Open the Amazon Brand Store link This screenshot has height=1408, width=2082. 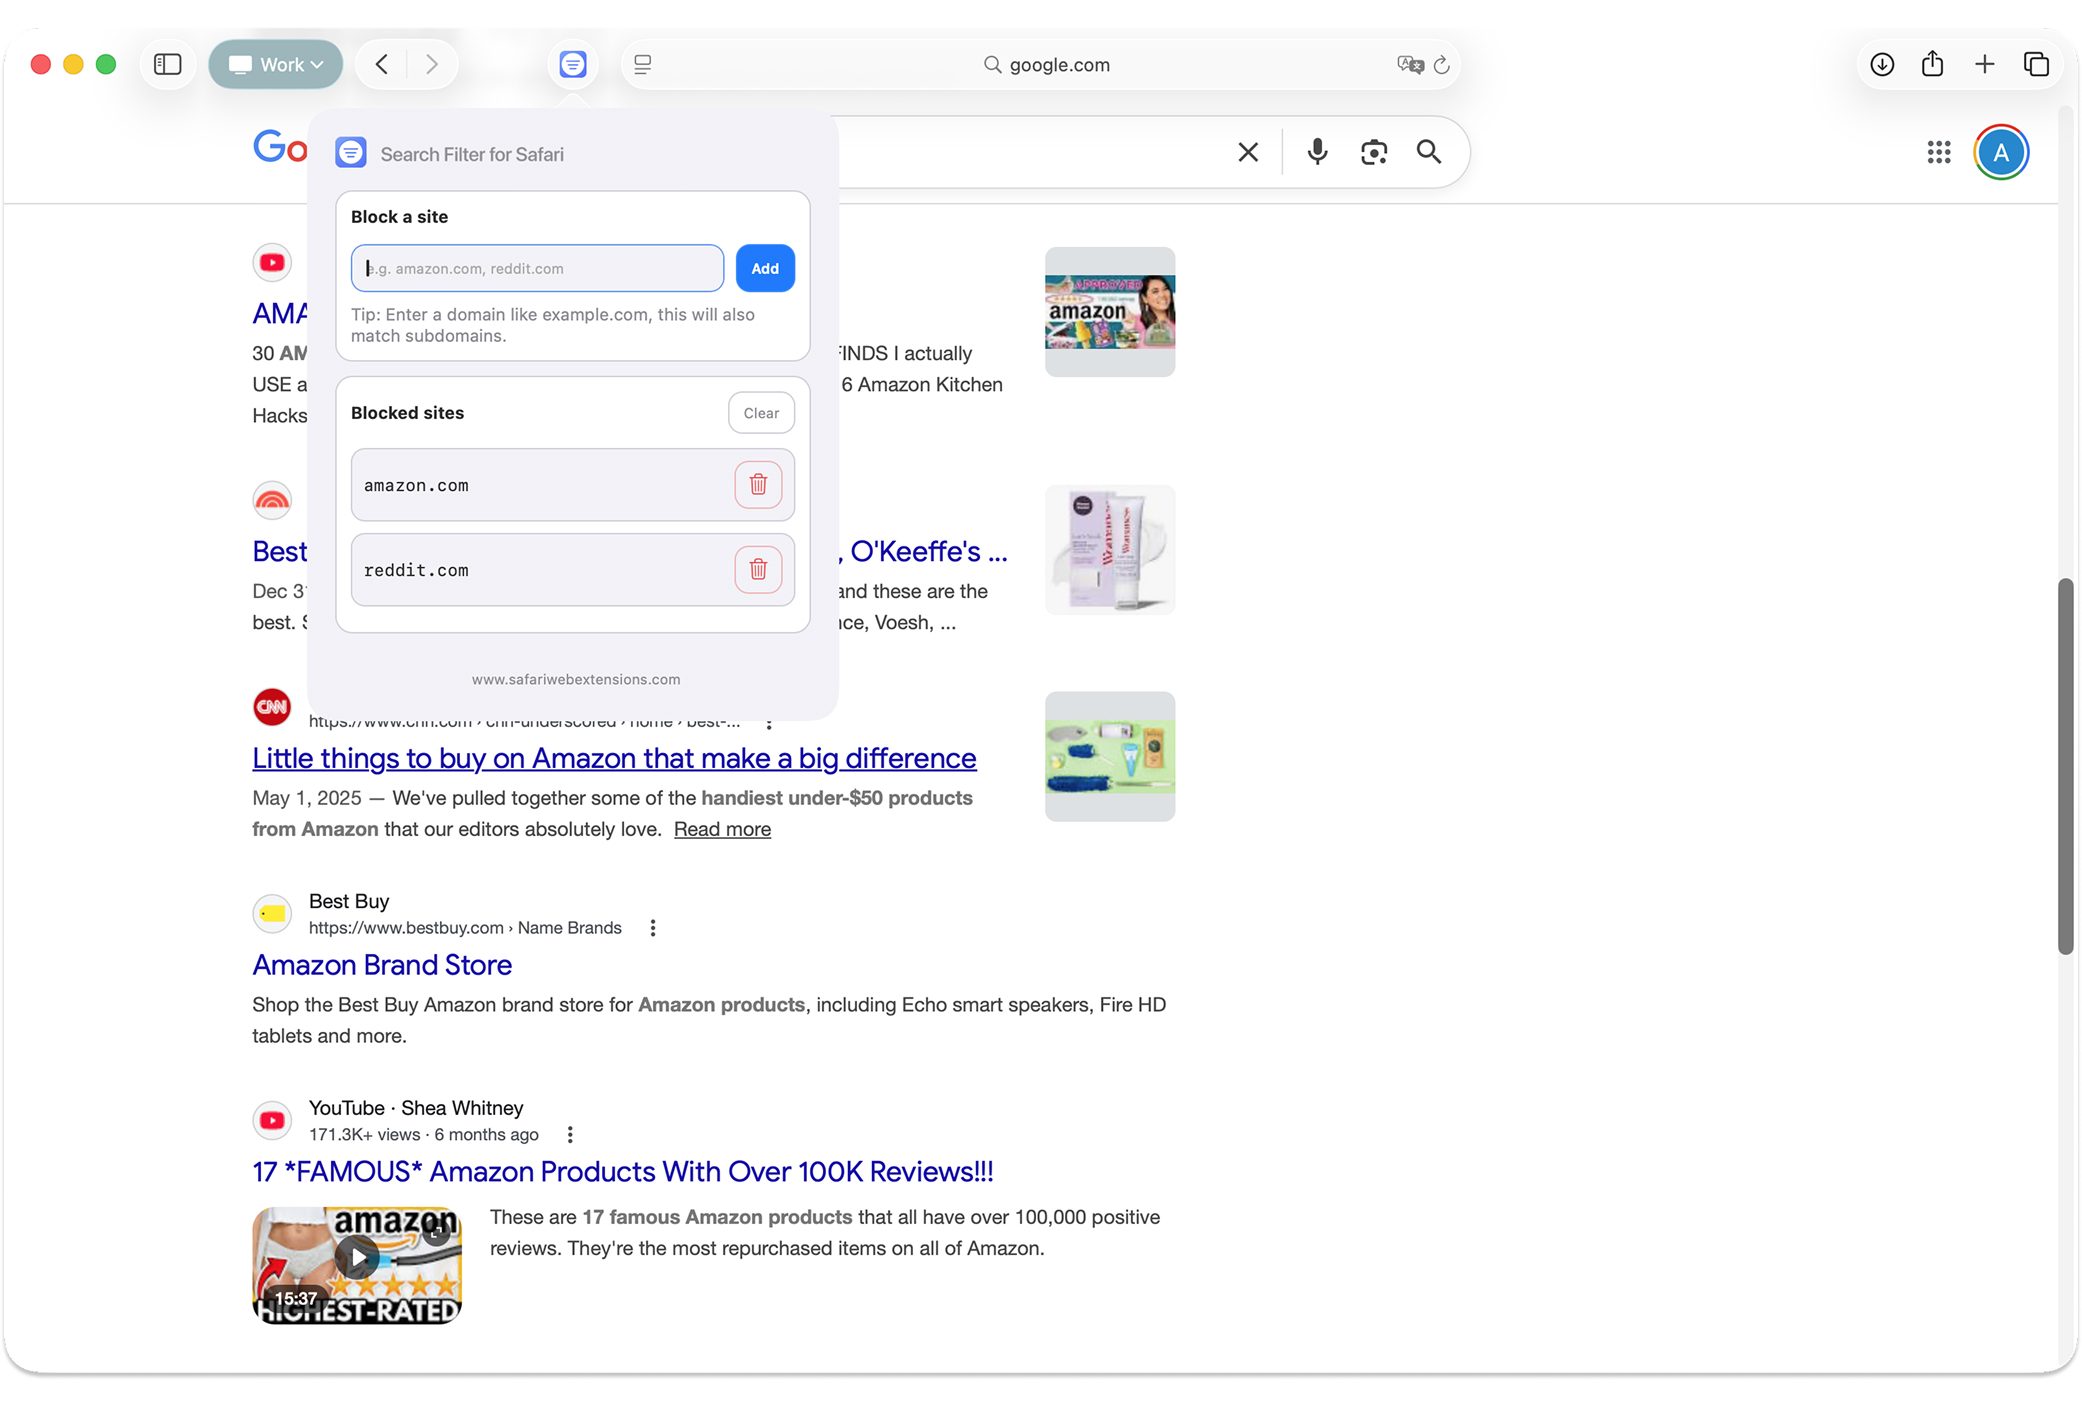click(382, 965)
